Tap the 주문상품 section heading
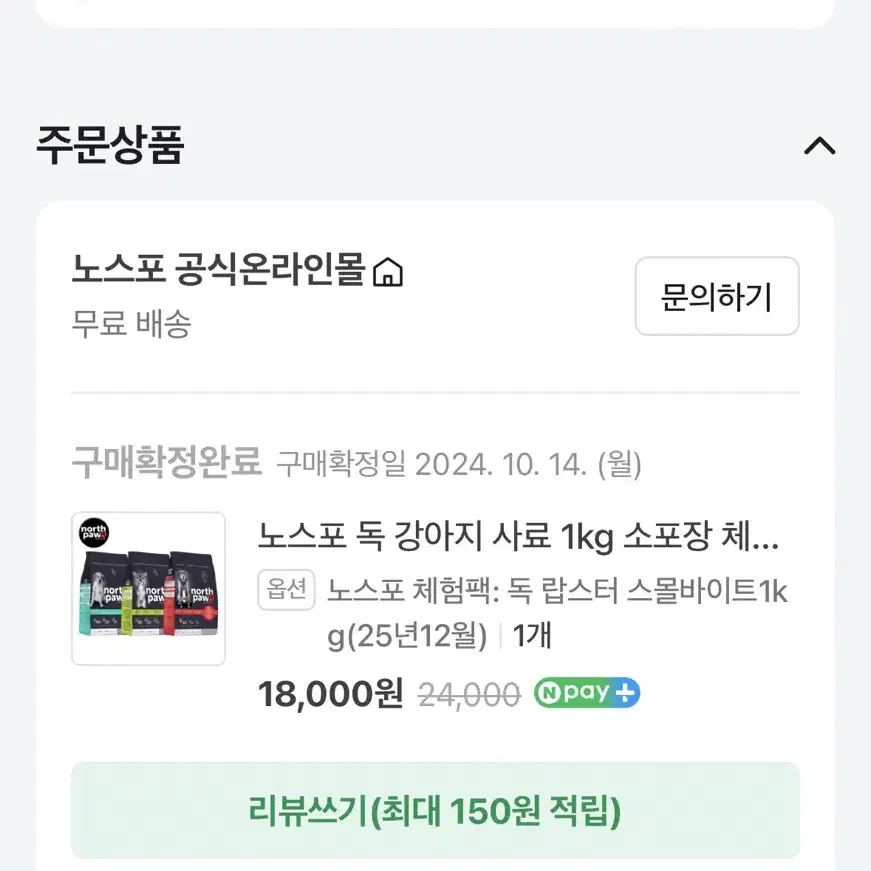Image resolution: width=871 pixels, height=871 pixels. pyautogui.click(x=110, y=146)
